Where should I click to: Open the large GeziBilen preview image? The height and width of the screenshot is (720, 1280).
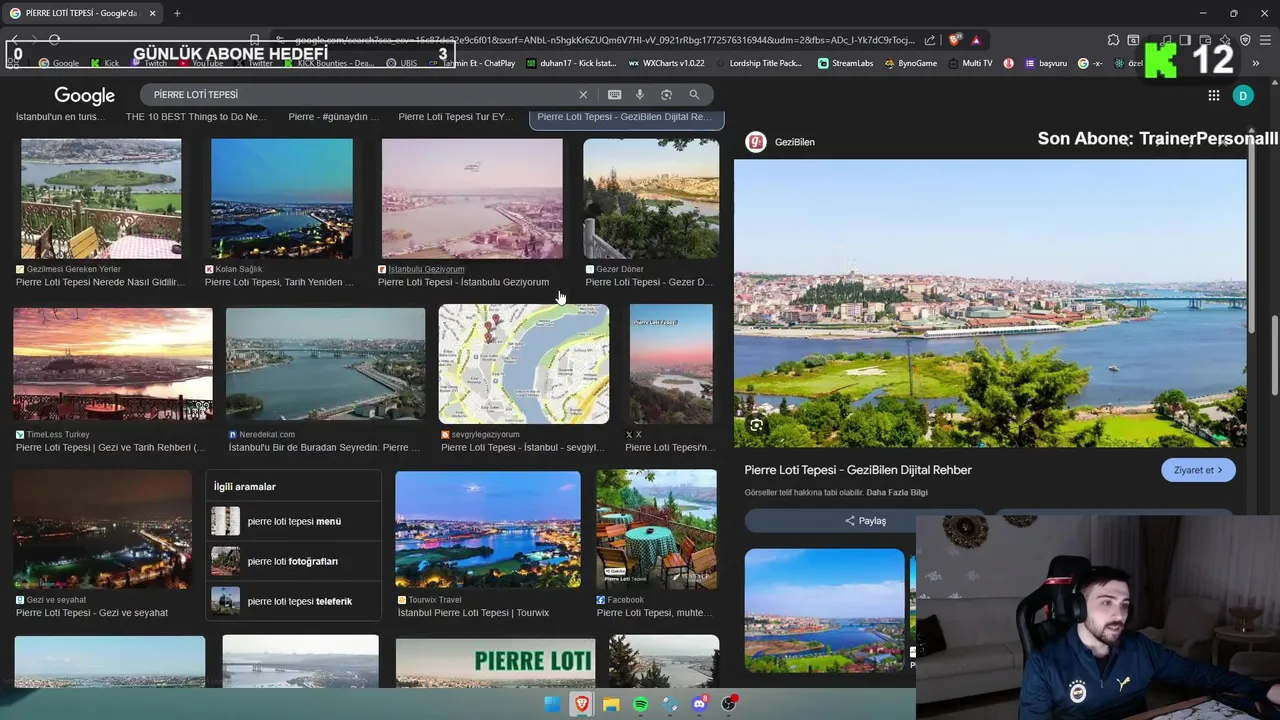pos(990,303)
